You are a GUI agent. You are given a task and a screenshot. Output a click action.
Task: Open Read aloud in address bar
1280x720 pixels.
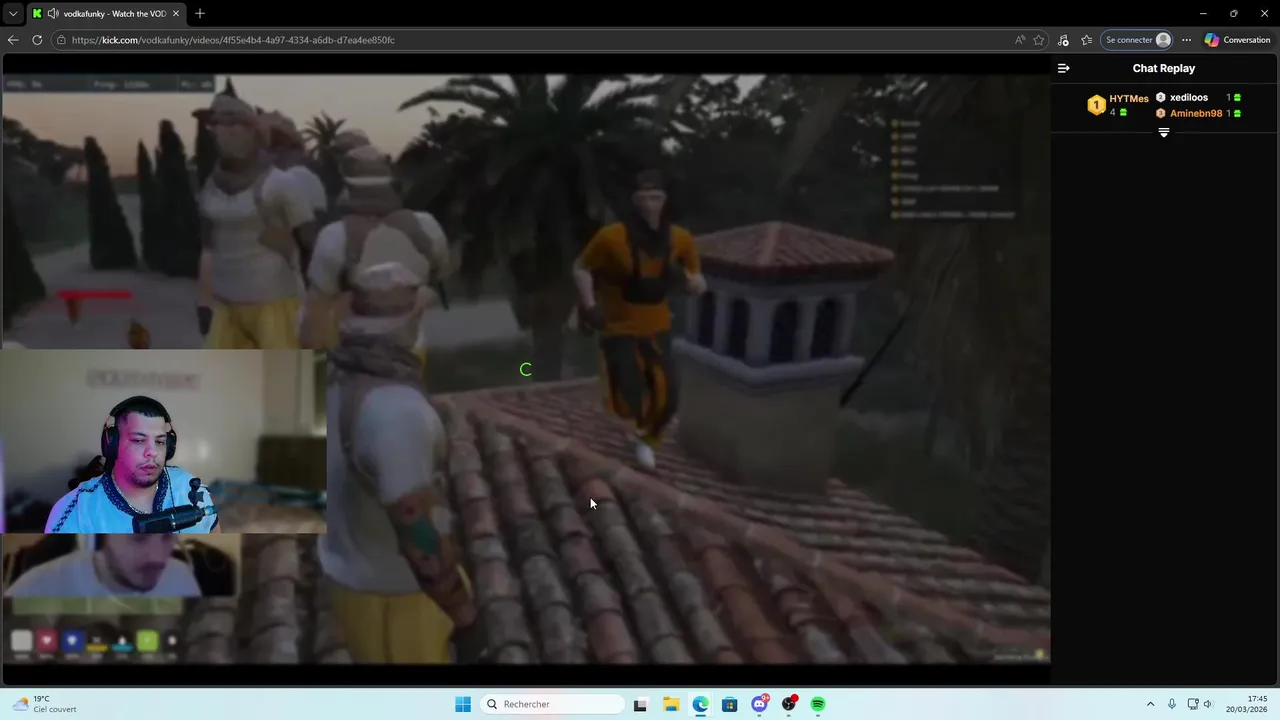(x=1019, y=40)
